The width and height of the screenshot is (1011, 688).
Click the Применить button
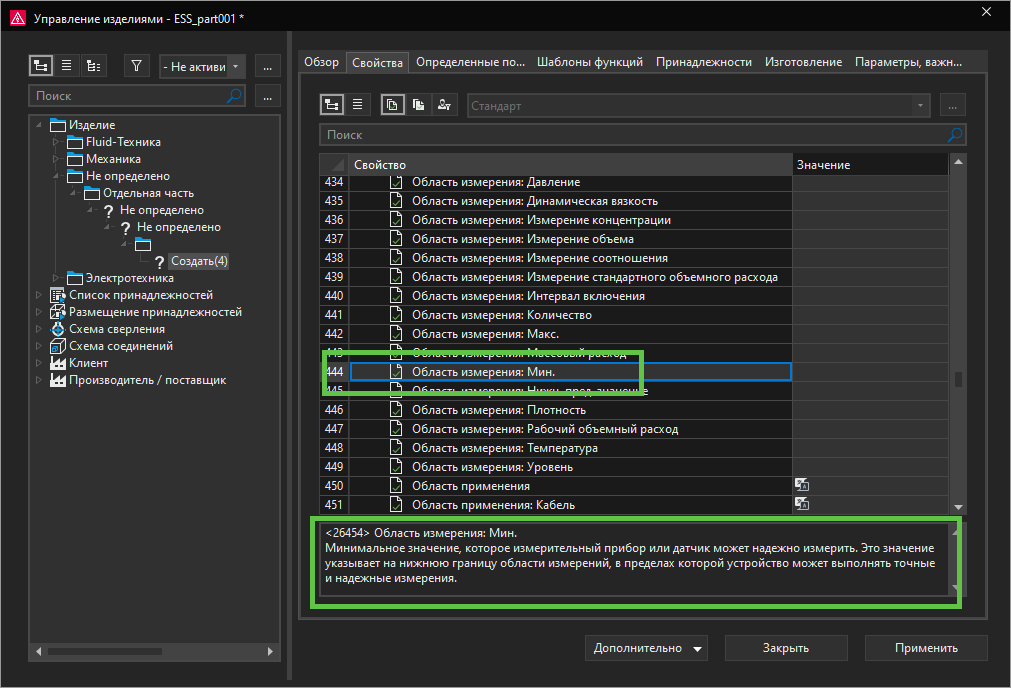(x=926, y=648)
